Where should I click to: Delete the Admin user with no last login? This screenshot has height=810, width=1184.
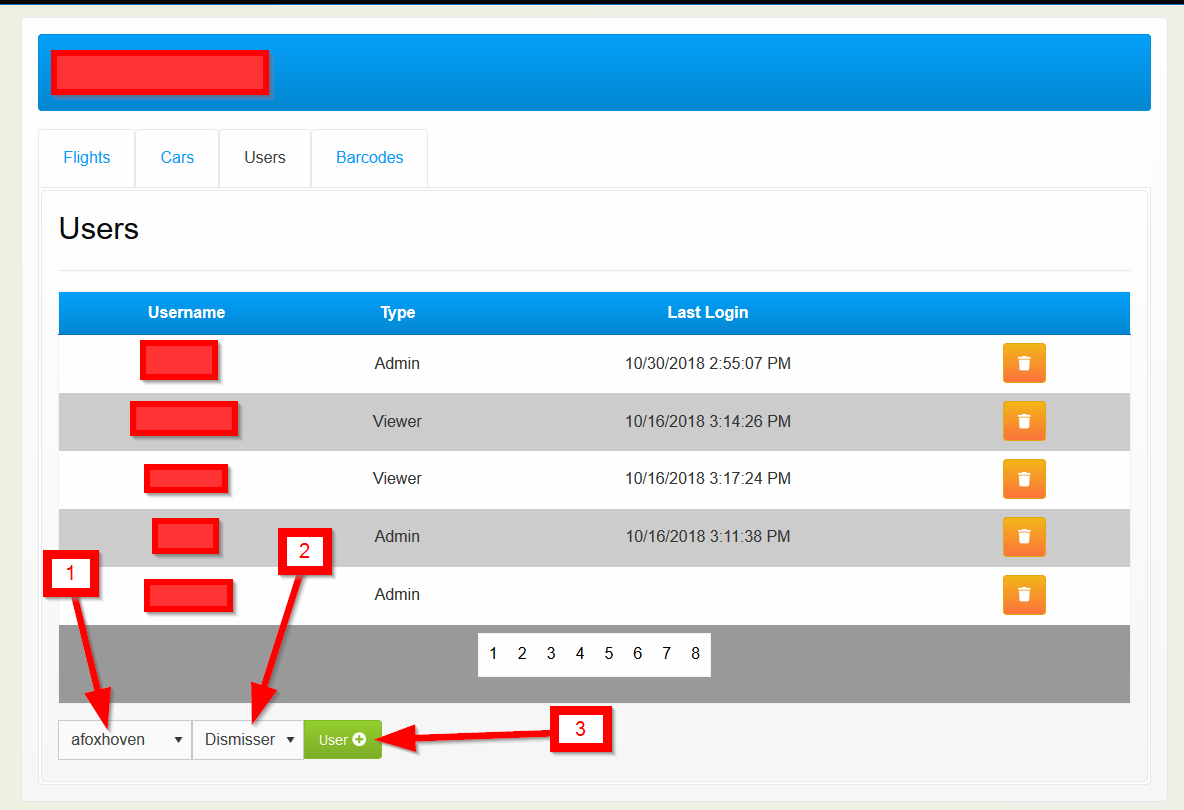(1023, 595)
